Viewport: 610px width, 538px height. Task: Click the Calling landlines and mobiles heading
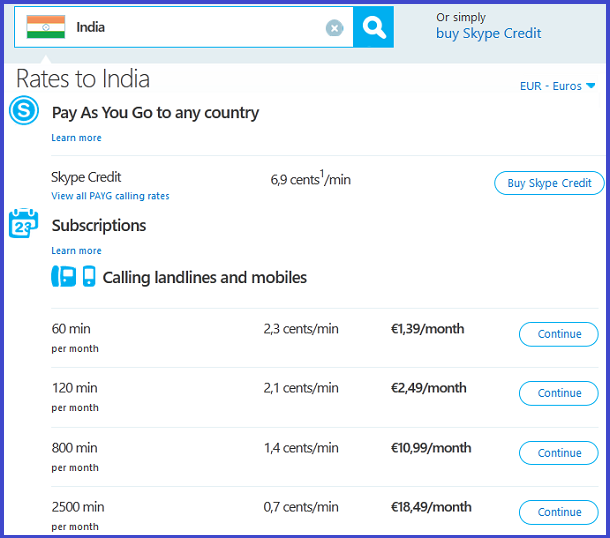pos(205,278)
